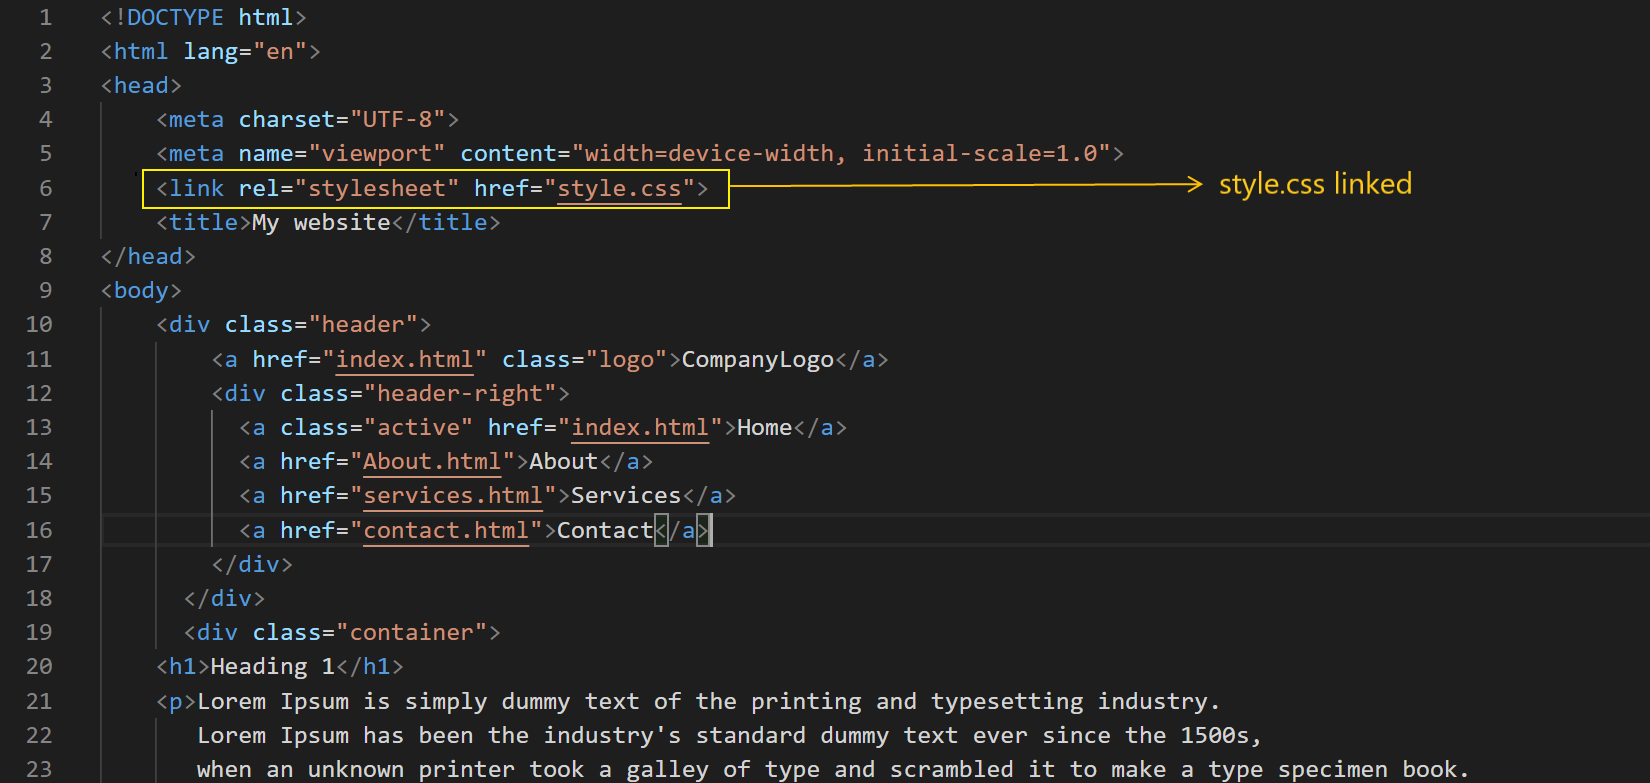Click 'standard dummy text ever since' phrase

(862, 735)
